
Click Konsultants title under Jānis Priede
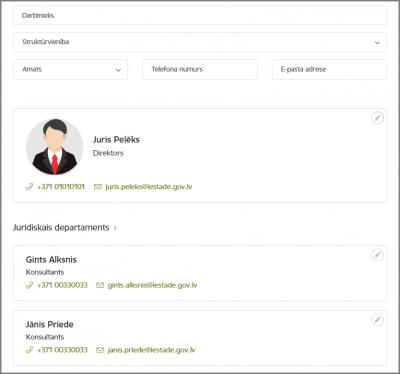(45, 337)
